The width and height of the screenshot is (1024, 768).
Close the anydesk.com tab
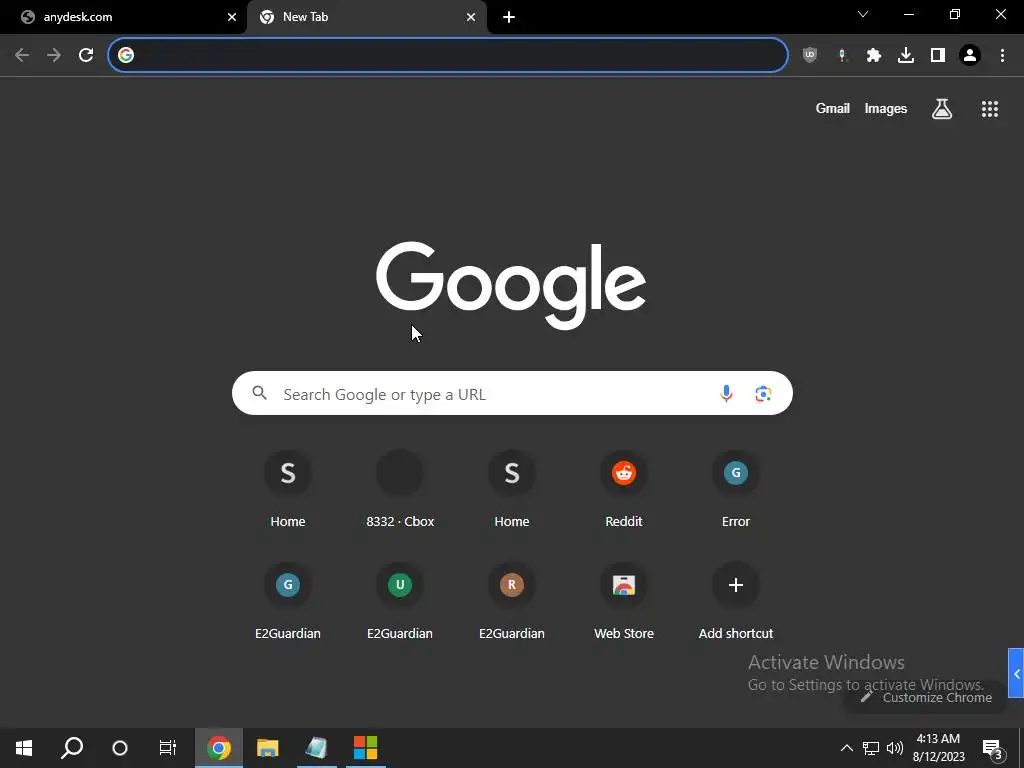(x=232, y=17)
